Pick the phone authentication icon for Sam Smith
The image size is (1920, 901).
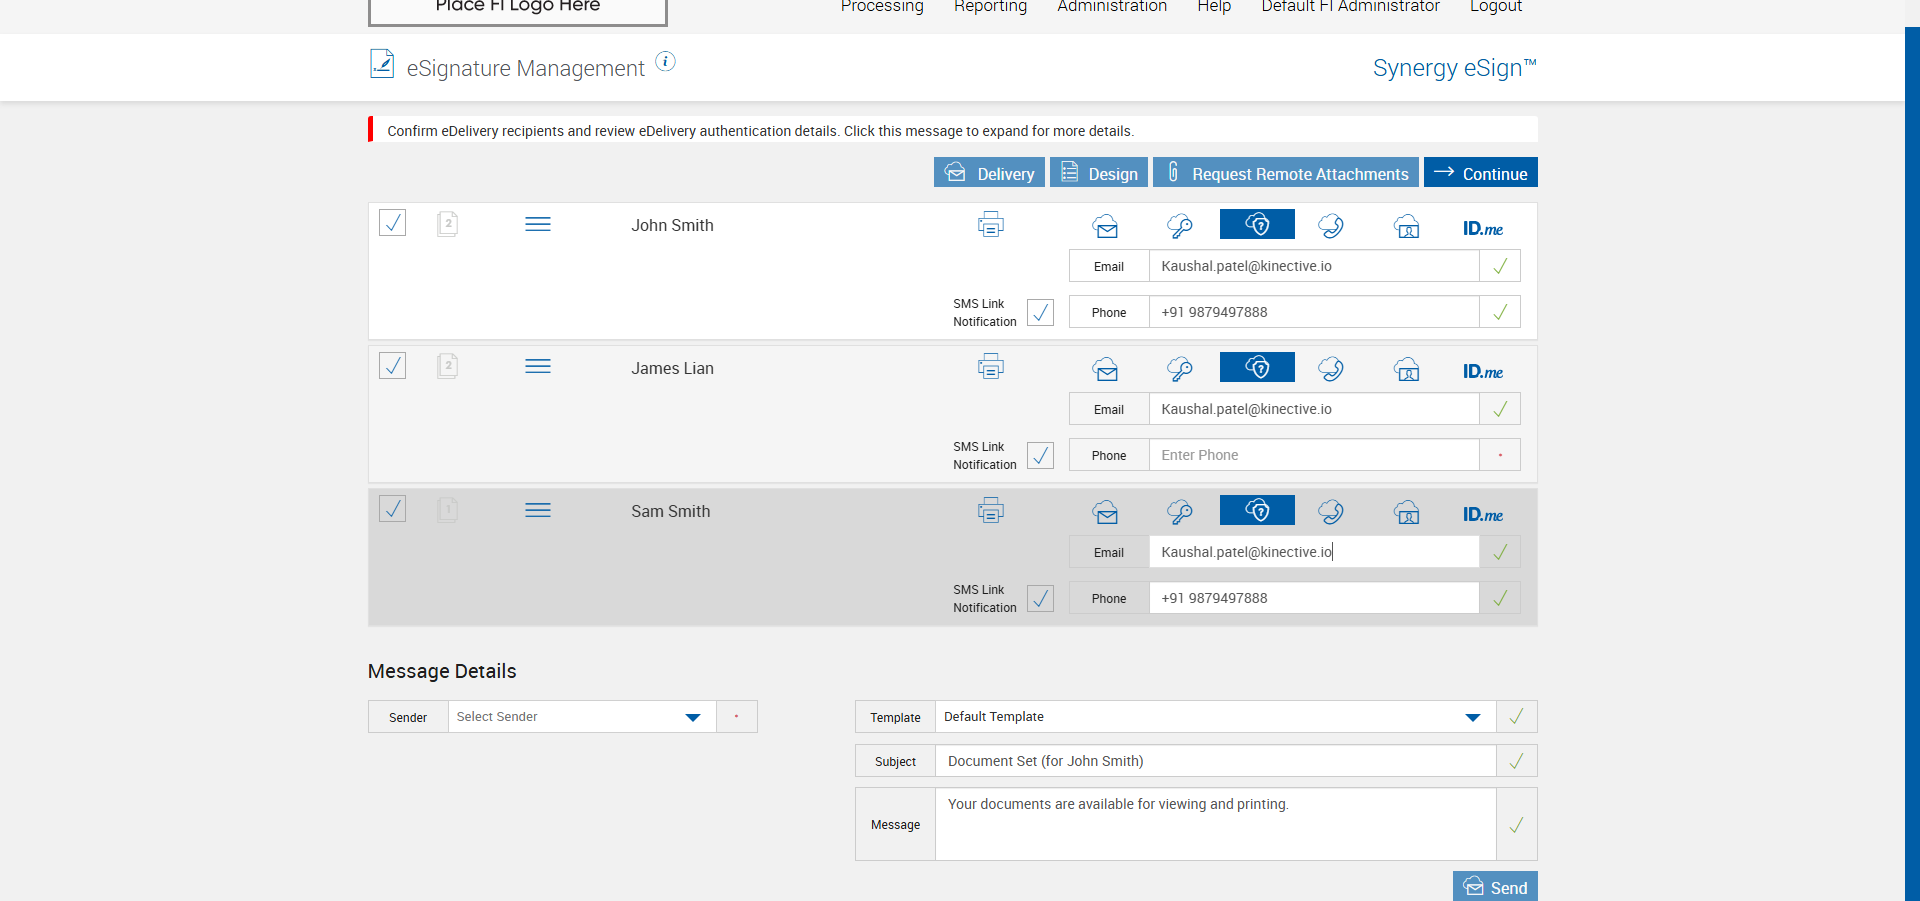[x=1331, y=512]
